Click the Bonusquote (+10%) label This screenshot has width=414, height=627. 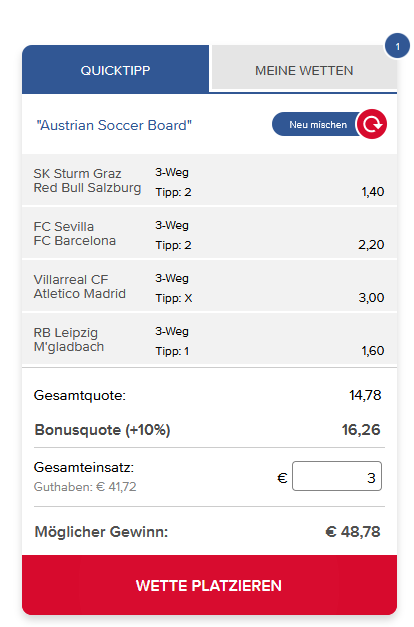[x=102, y=430]
